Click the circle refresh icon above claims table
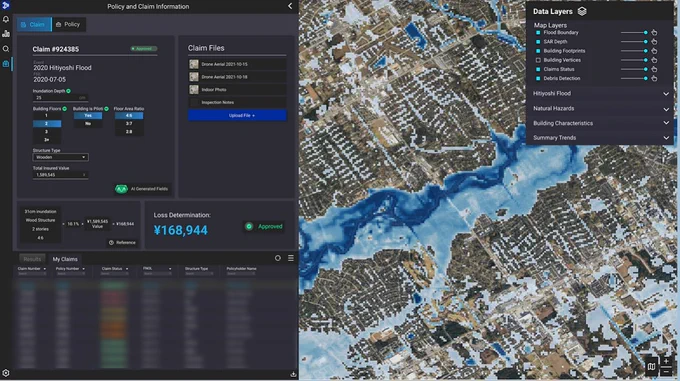This screenshot has width=680, height=381. 278,258
